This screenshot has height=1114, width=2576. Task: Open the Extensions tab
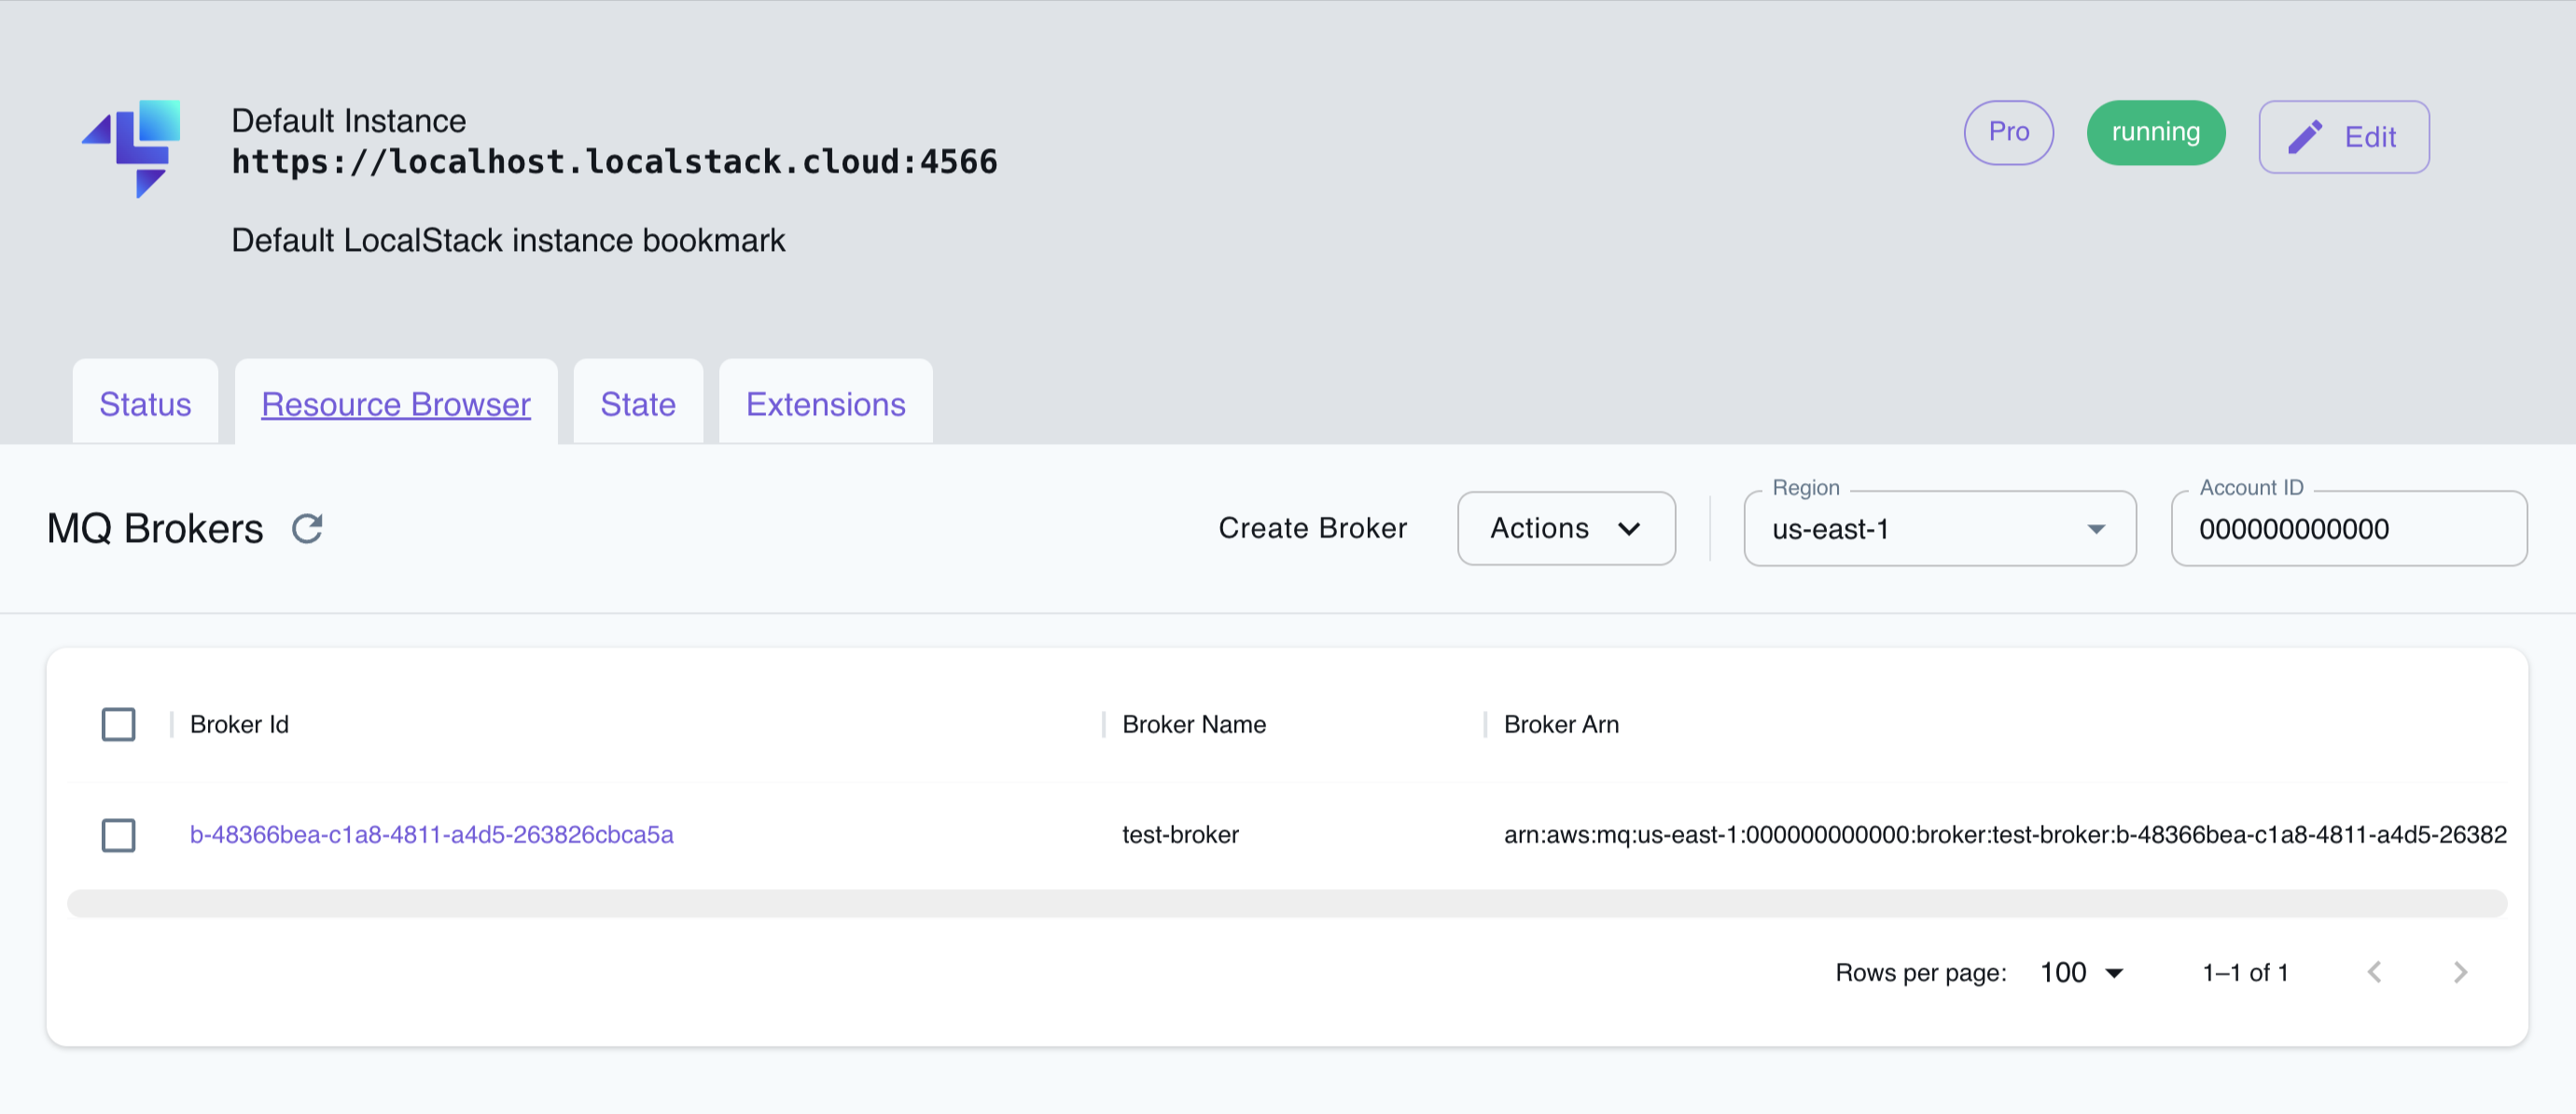(x=825, y=404)
